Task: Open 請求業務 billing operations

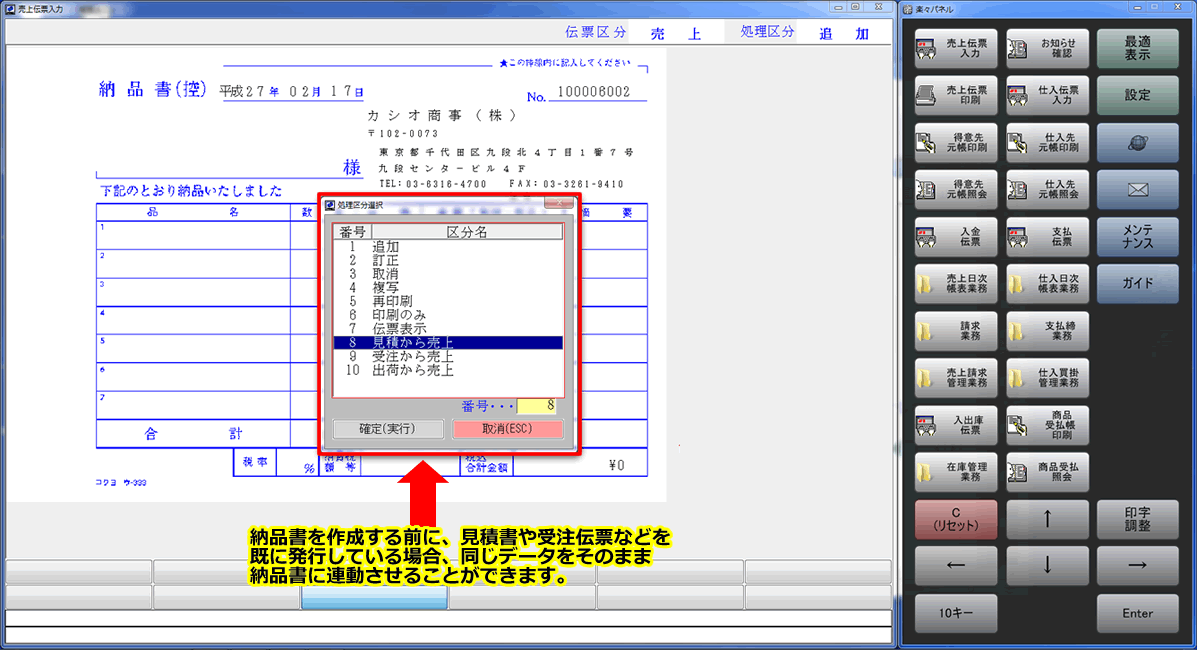Action: click(955, 330)
